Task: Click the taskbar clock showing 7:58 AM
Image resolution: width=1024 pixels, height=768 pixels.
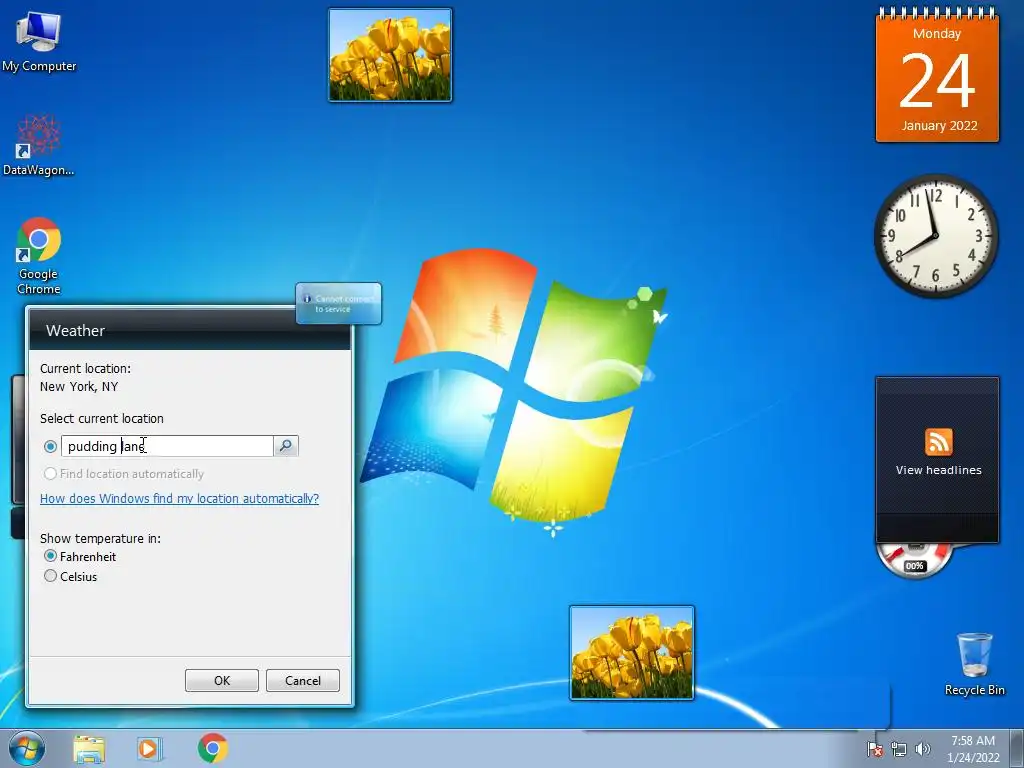Action: click(x=973, y=749)
